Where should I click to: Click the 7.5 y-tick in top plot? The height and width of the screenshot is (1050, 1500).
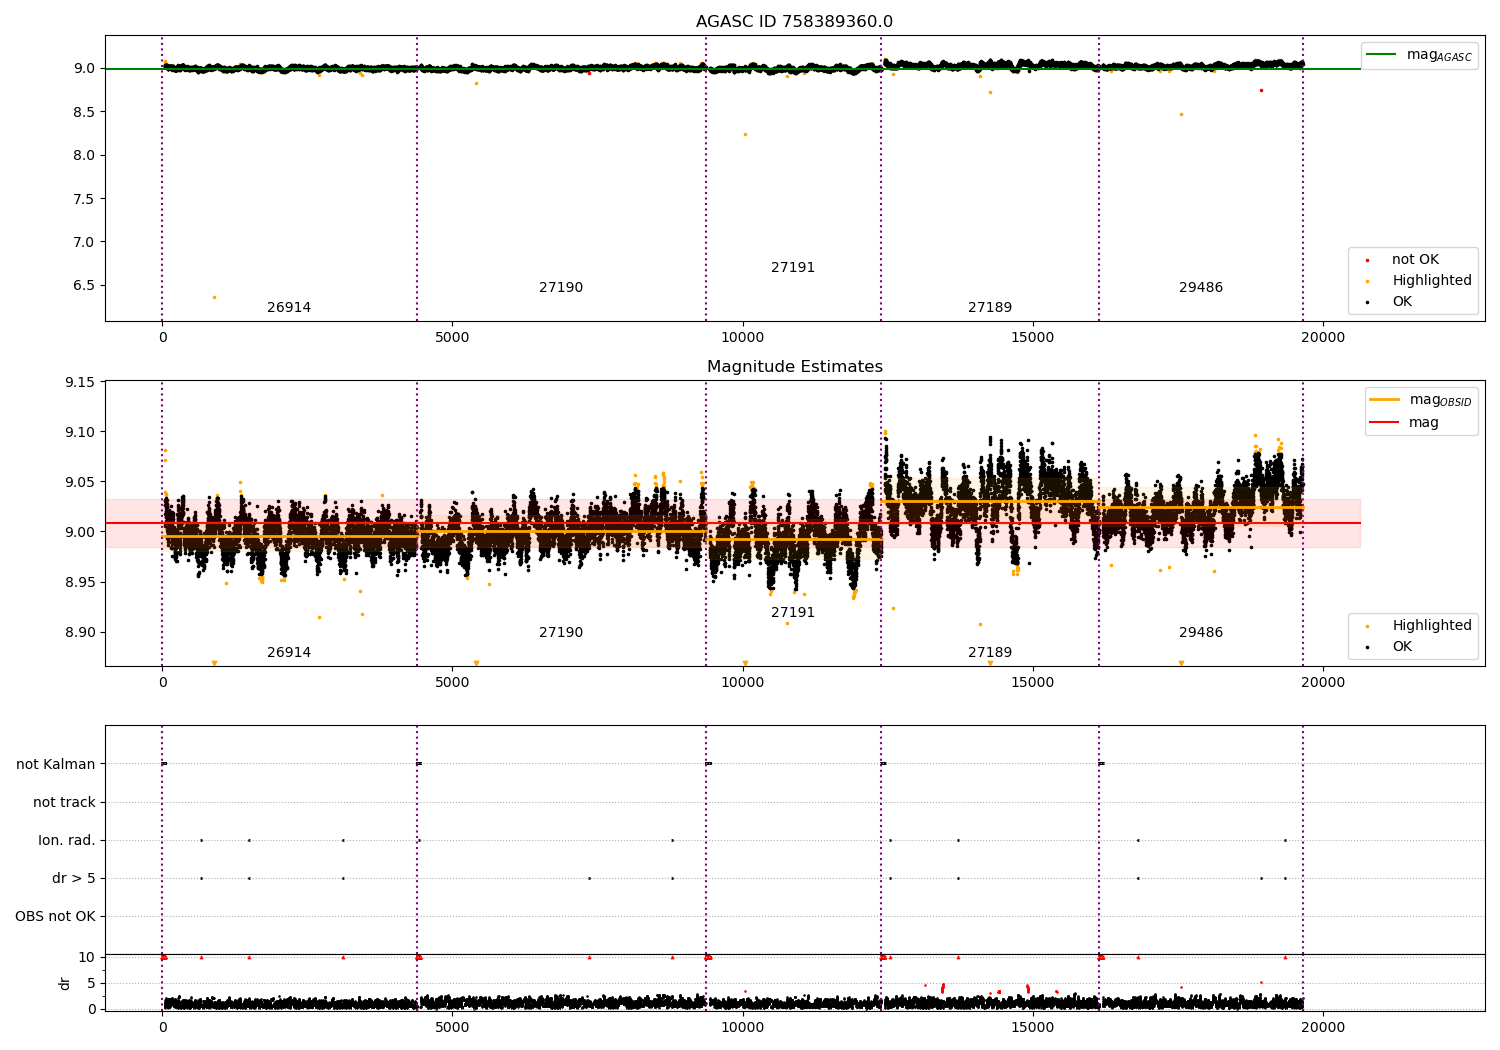84,199
